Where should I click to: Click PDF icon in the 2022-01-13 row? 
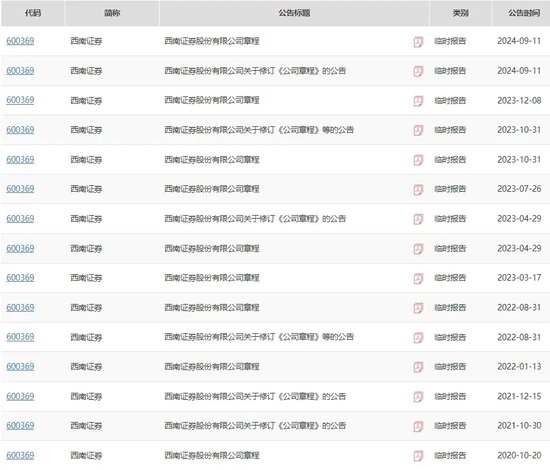(418, 367)
